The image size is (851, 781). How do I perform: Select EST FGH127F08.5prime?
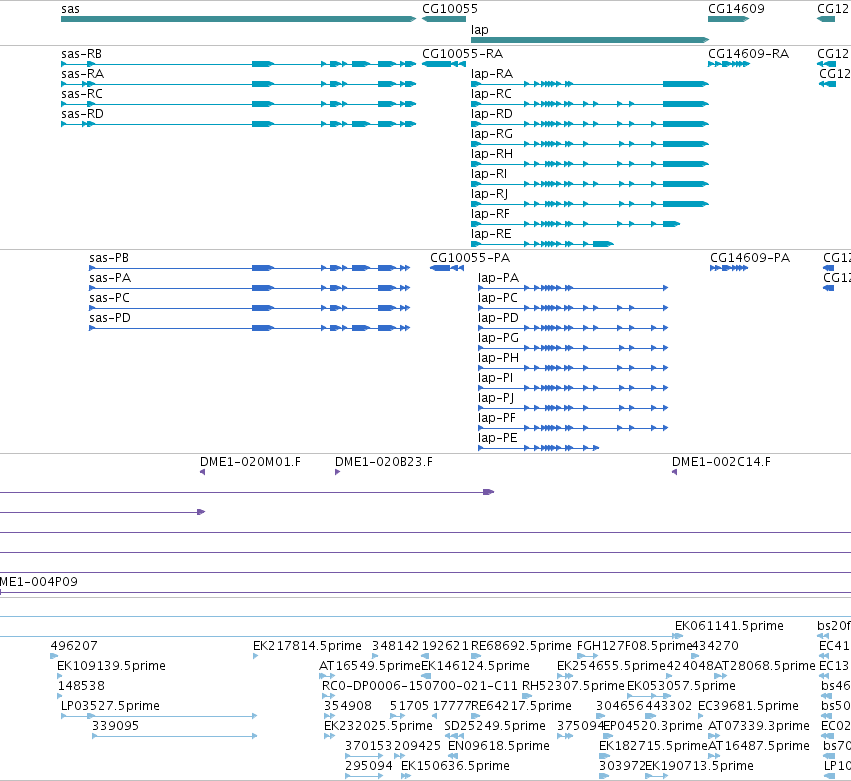(x=587, y=656)
